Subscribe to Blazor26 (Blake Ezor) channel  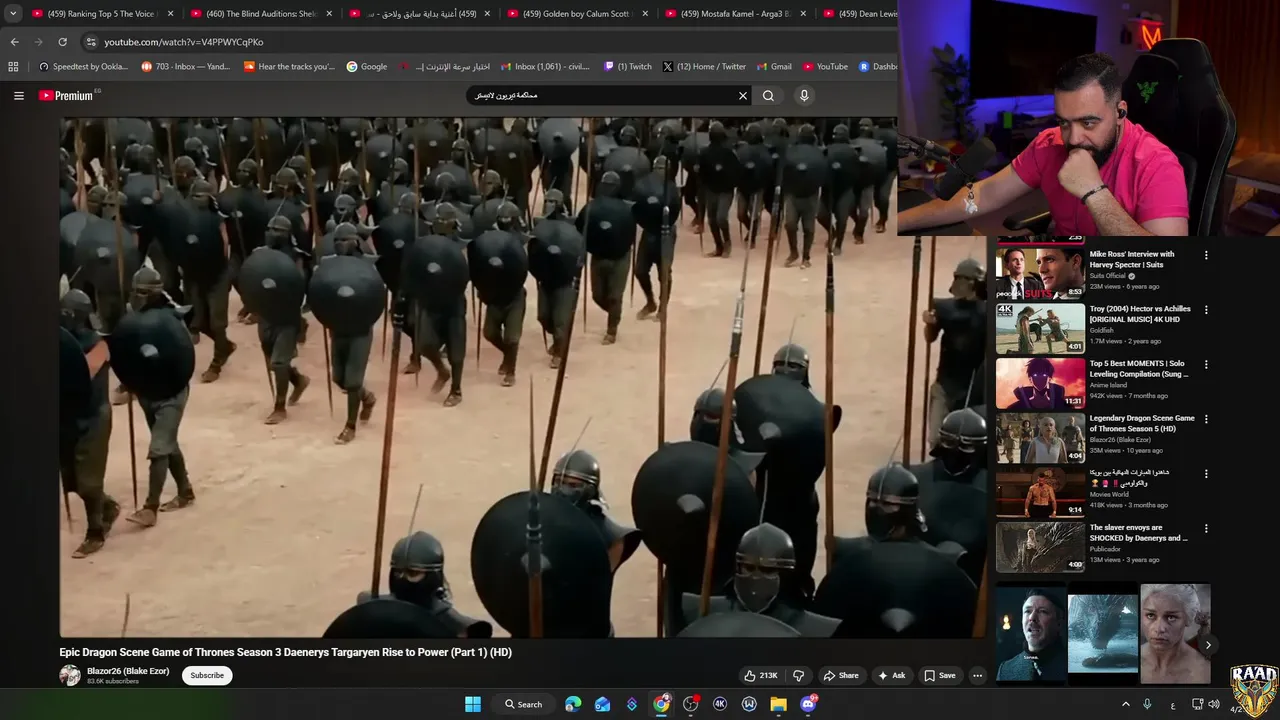(x=207, y=676)
